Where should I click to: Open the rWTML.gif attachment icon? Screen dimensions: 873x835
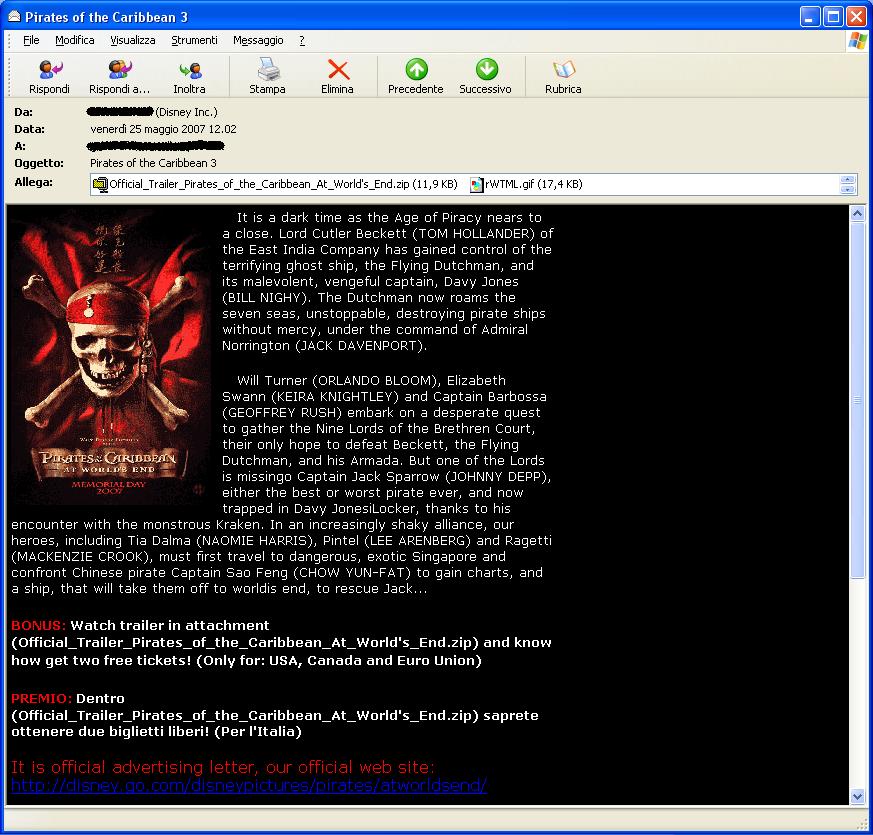[x=477, y=184]
